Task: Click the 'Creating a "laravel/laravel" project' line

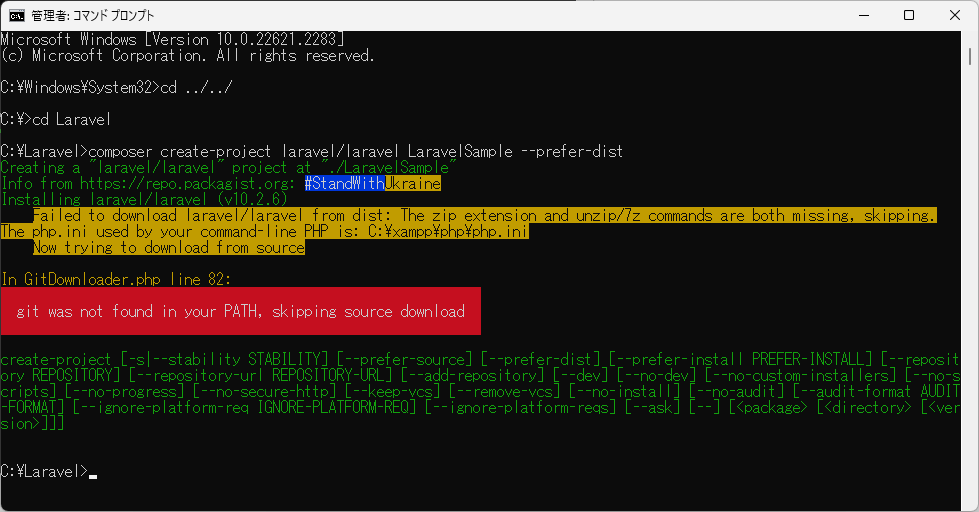Action: 229,167
